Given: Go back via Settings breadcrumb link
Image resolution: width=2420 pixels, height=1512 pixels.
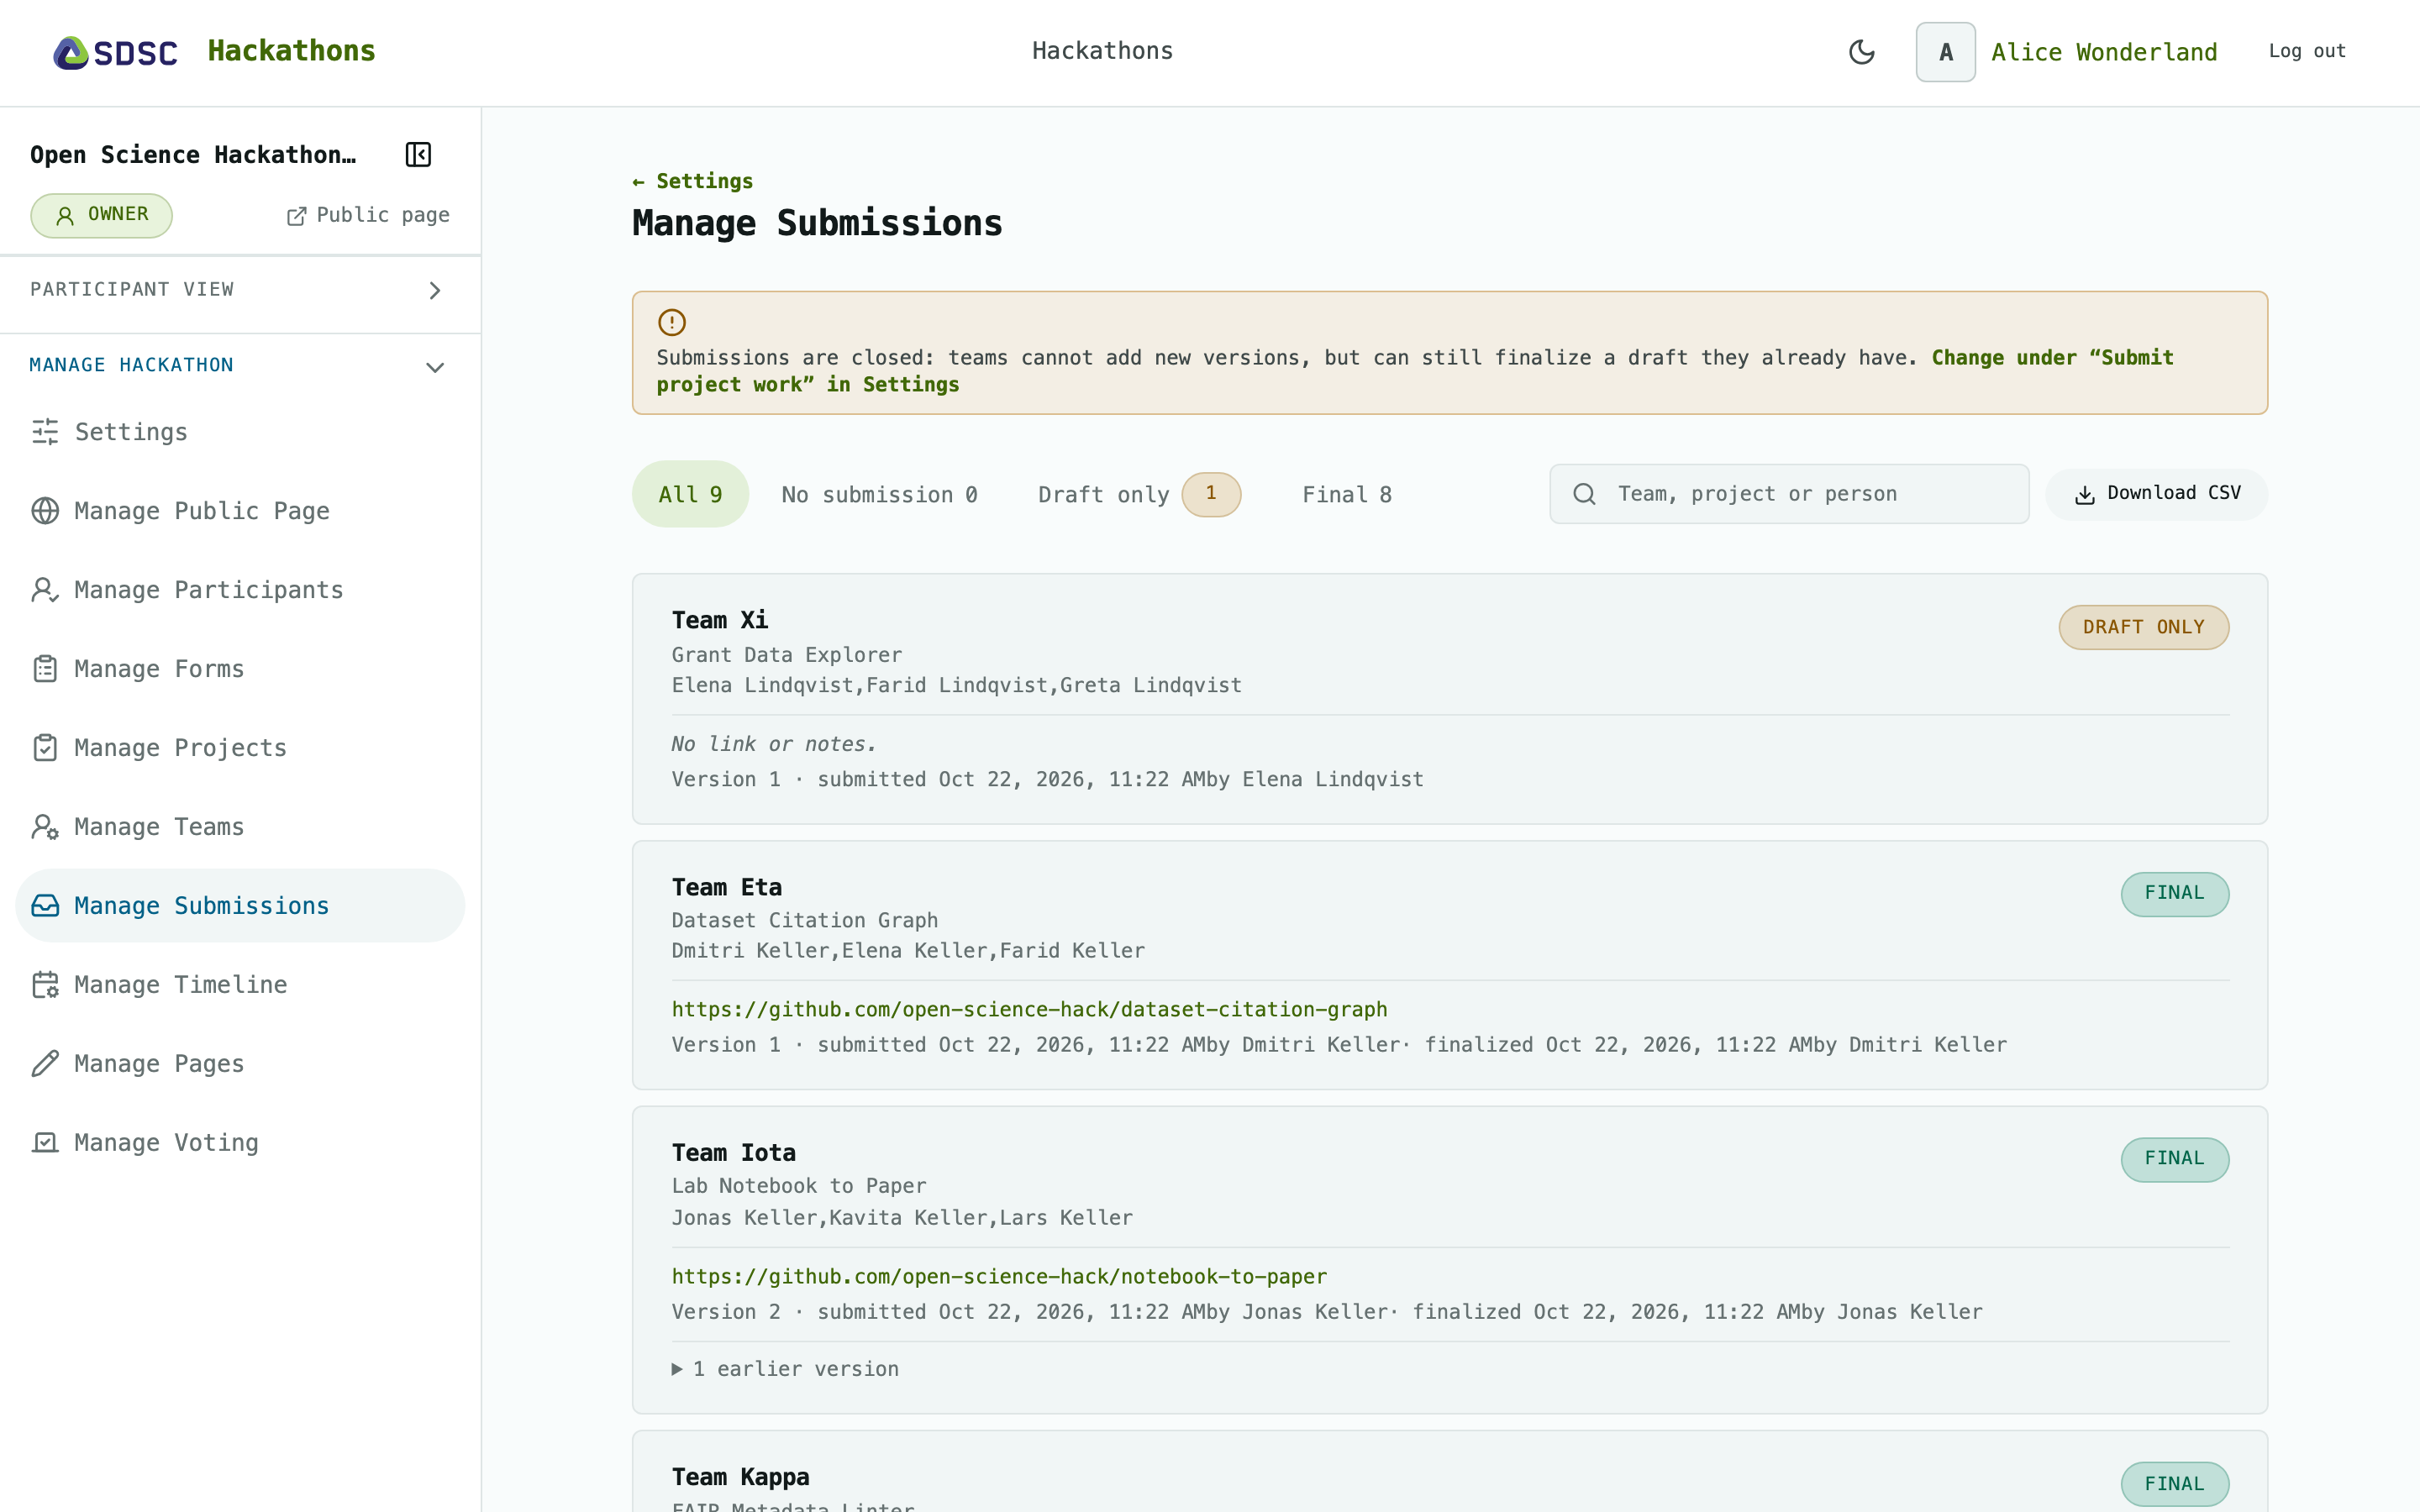Looking at the screenshot, I should pos(692,181).
